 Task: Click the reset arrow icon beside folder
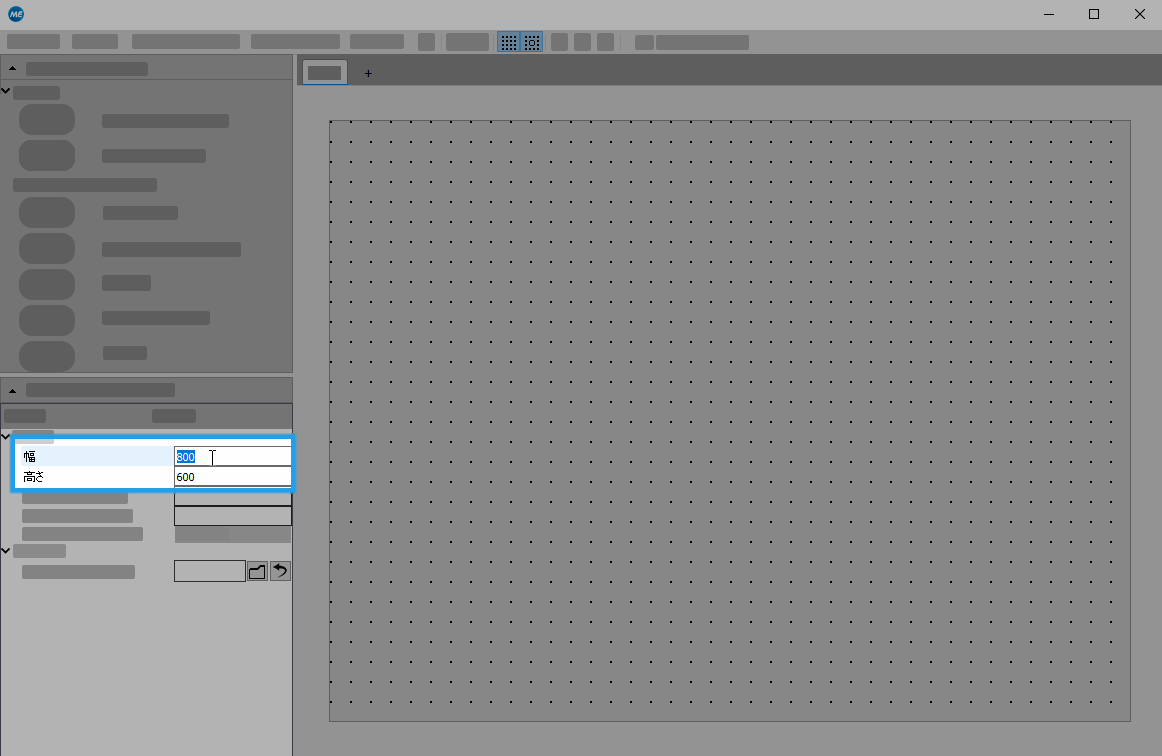pos(281,571)
